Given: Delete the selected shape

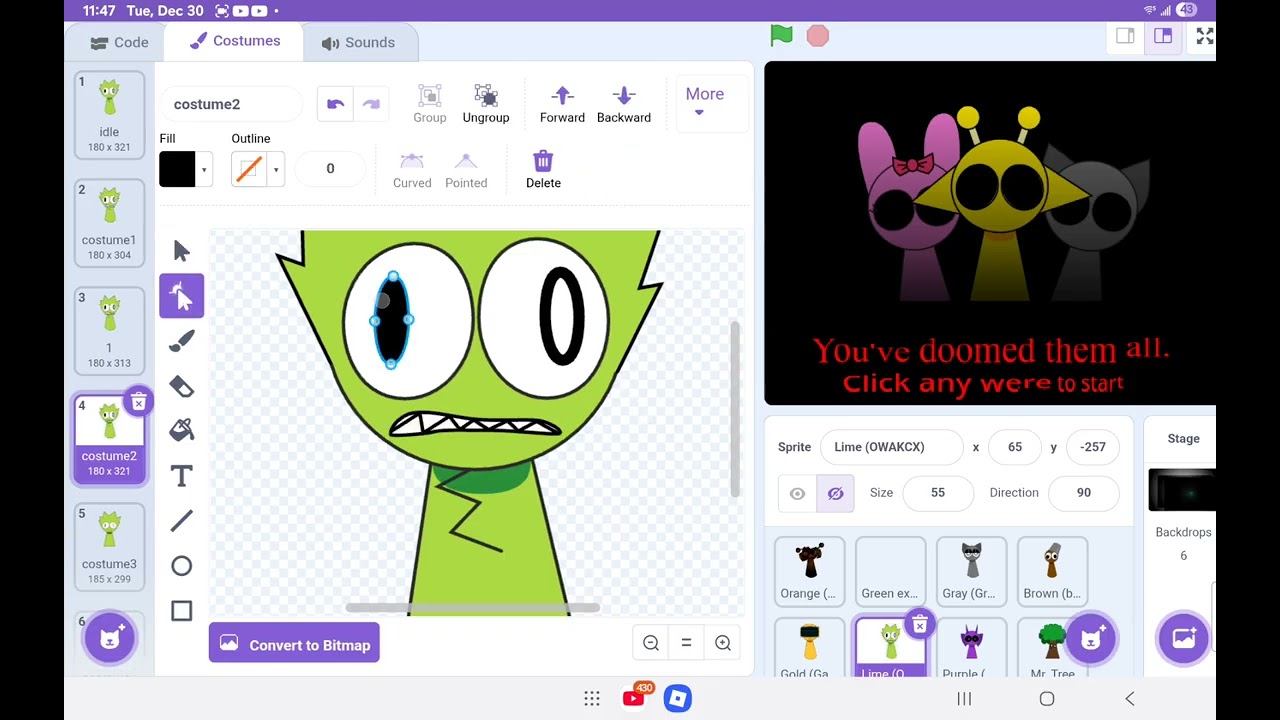Looking at the screenshot, I should pyautogui.click(x=543, y=169).
